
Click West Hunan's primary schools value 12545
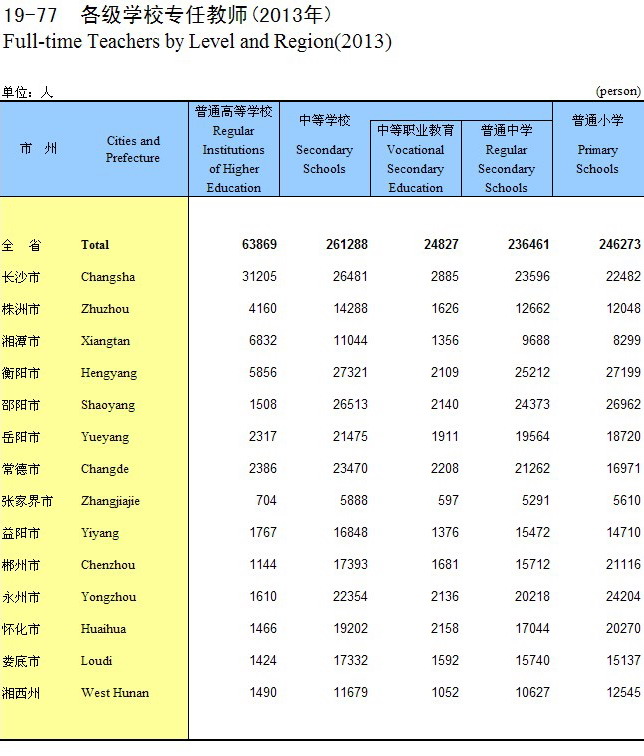pyautogui.click(x=623, y=692)
